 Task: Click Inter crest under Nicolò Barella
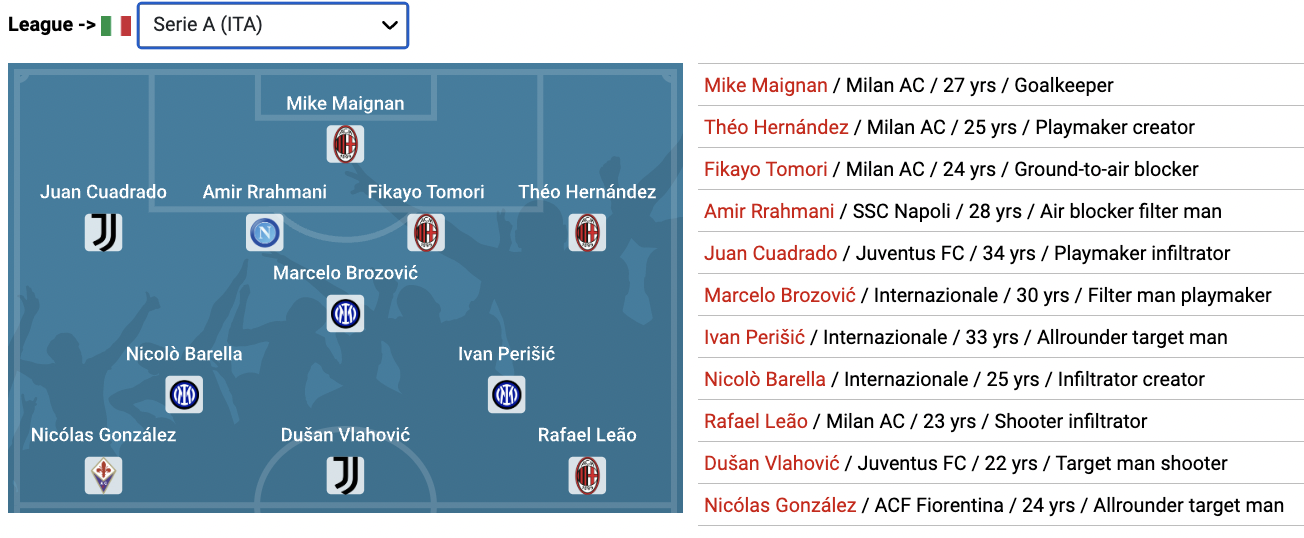(x=184, y=395)
